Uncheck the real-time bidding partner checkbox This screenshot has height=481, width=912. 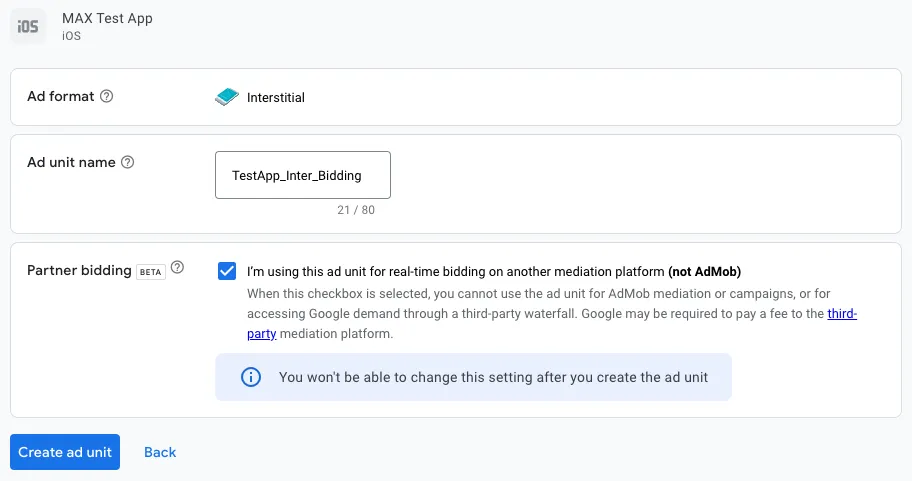[227, 271]
